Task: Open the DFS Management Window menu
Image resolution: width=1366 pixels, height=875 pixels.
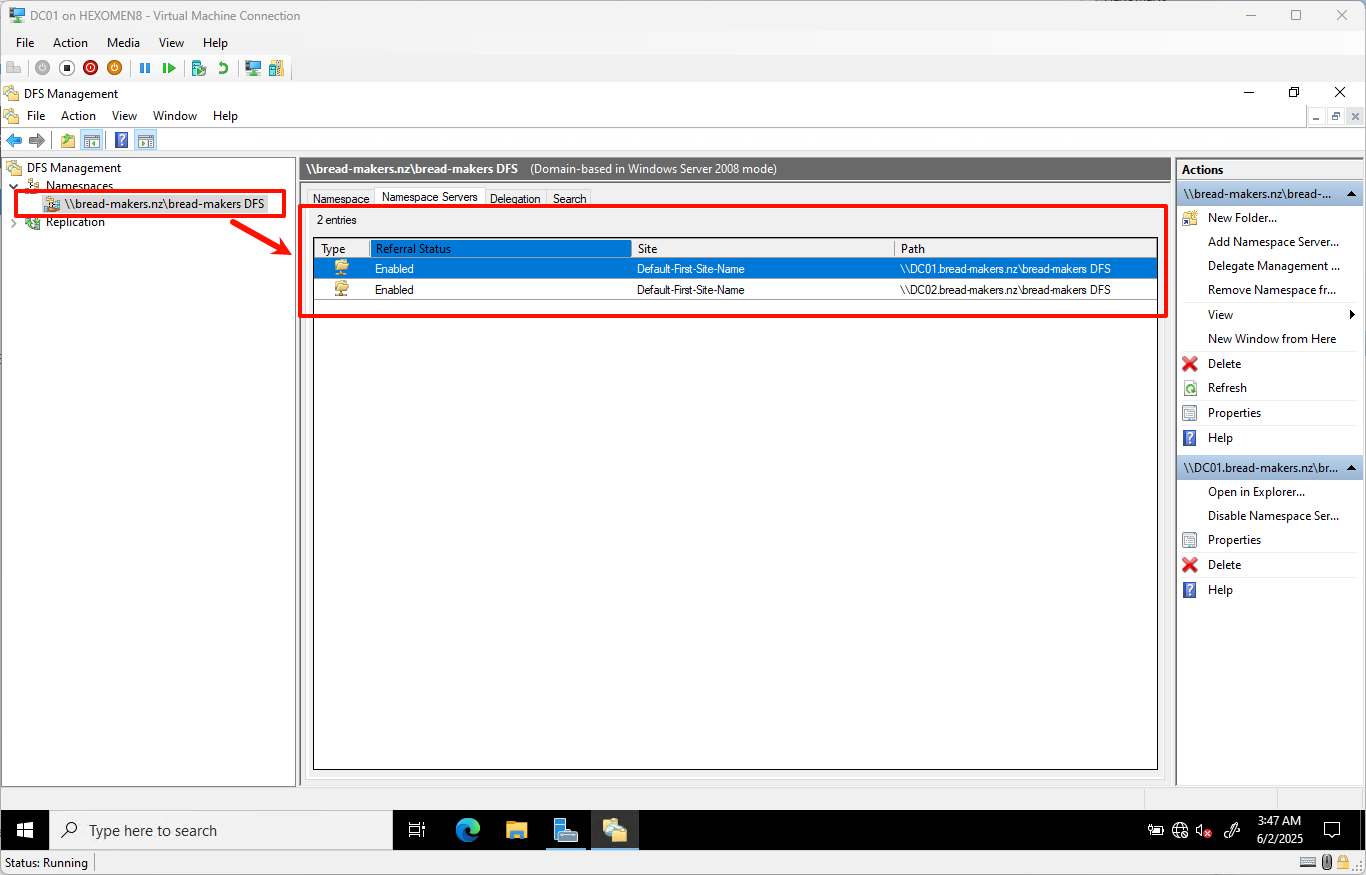Action: (175, 116)
